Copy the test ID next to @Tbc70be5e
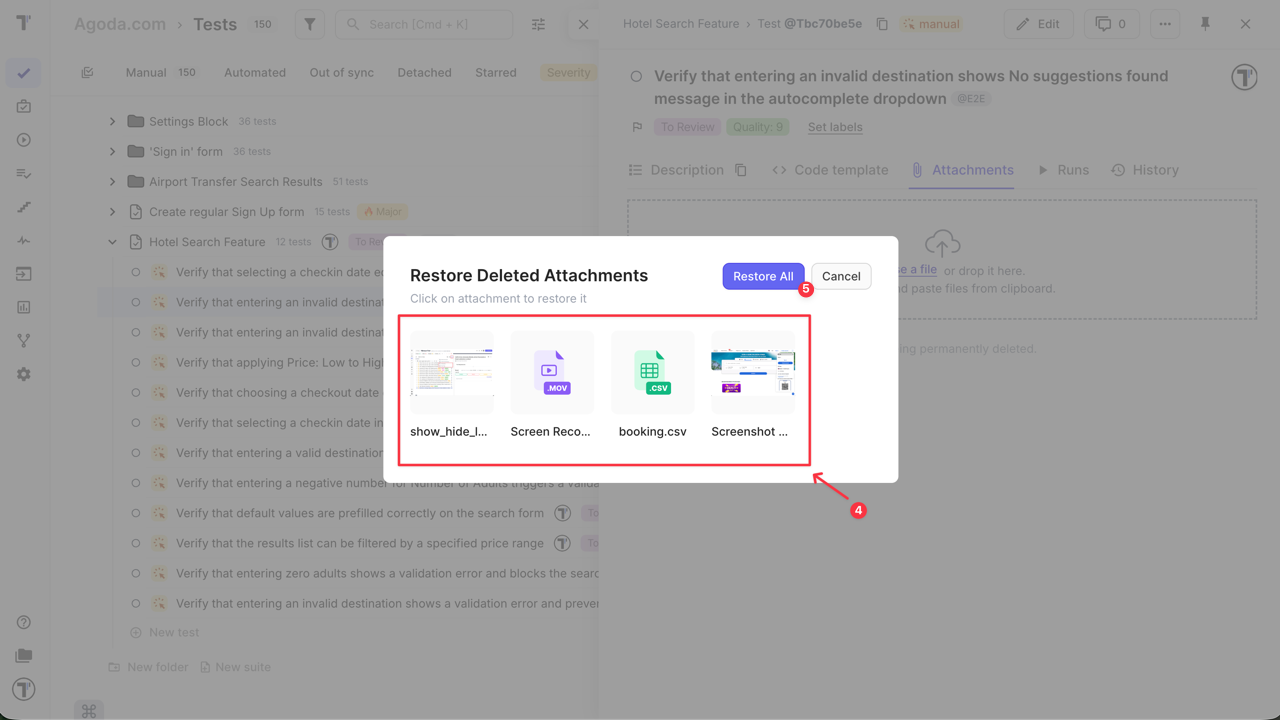The width and height of the screenshot is (1280, 720). [x=881, y=23]
